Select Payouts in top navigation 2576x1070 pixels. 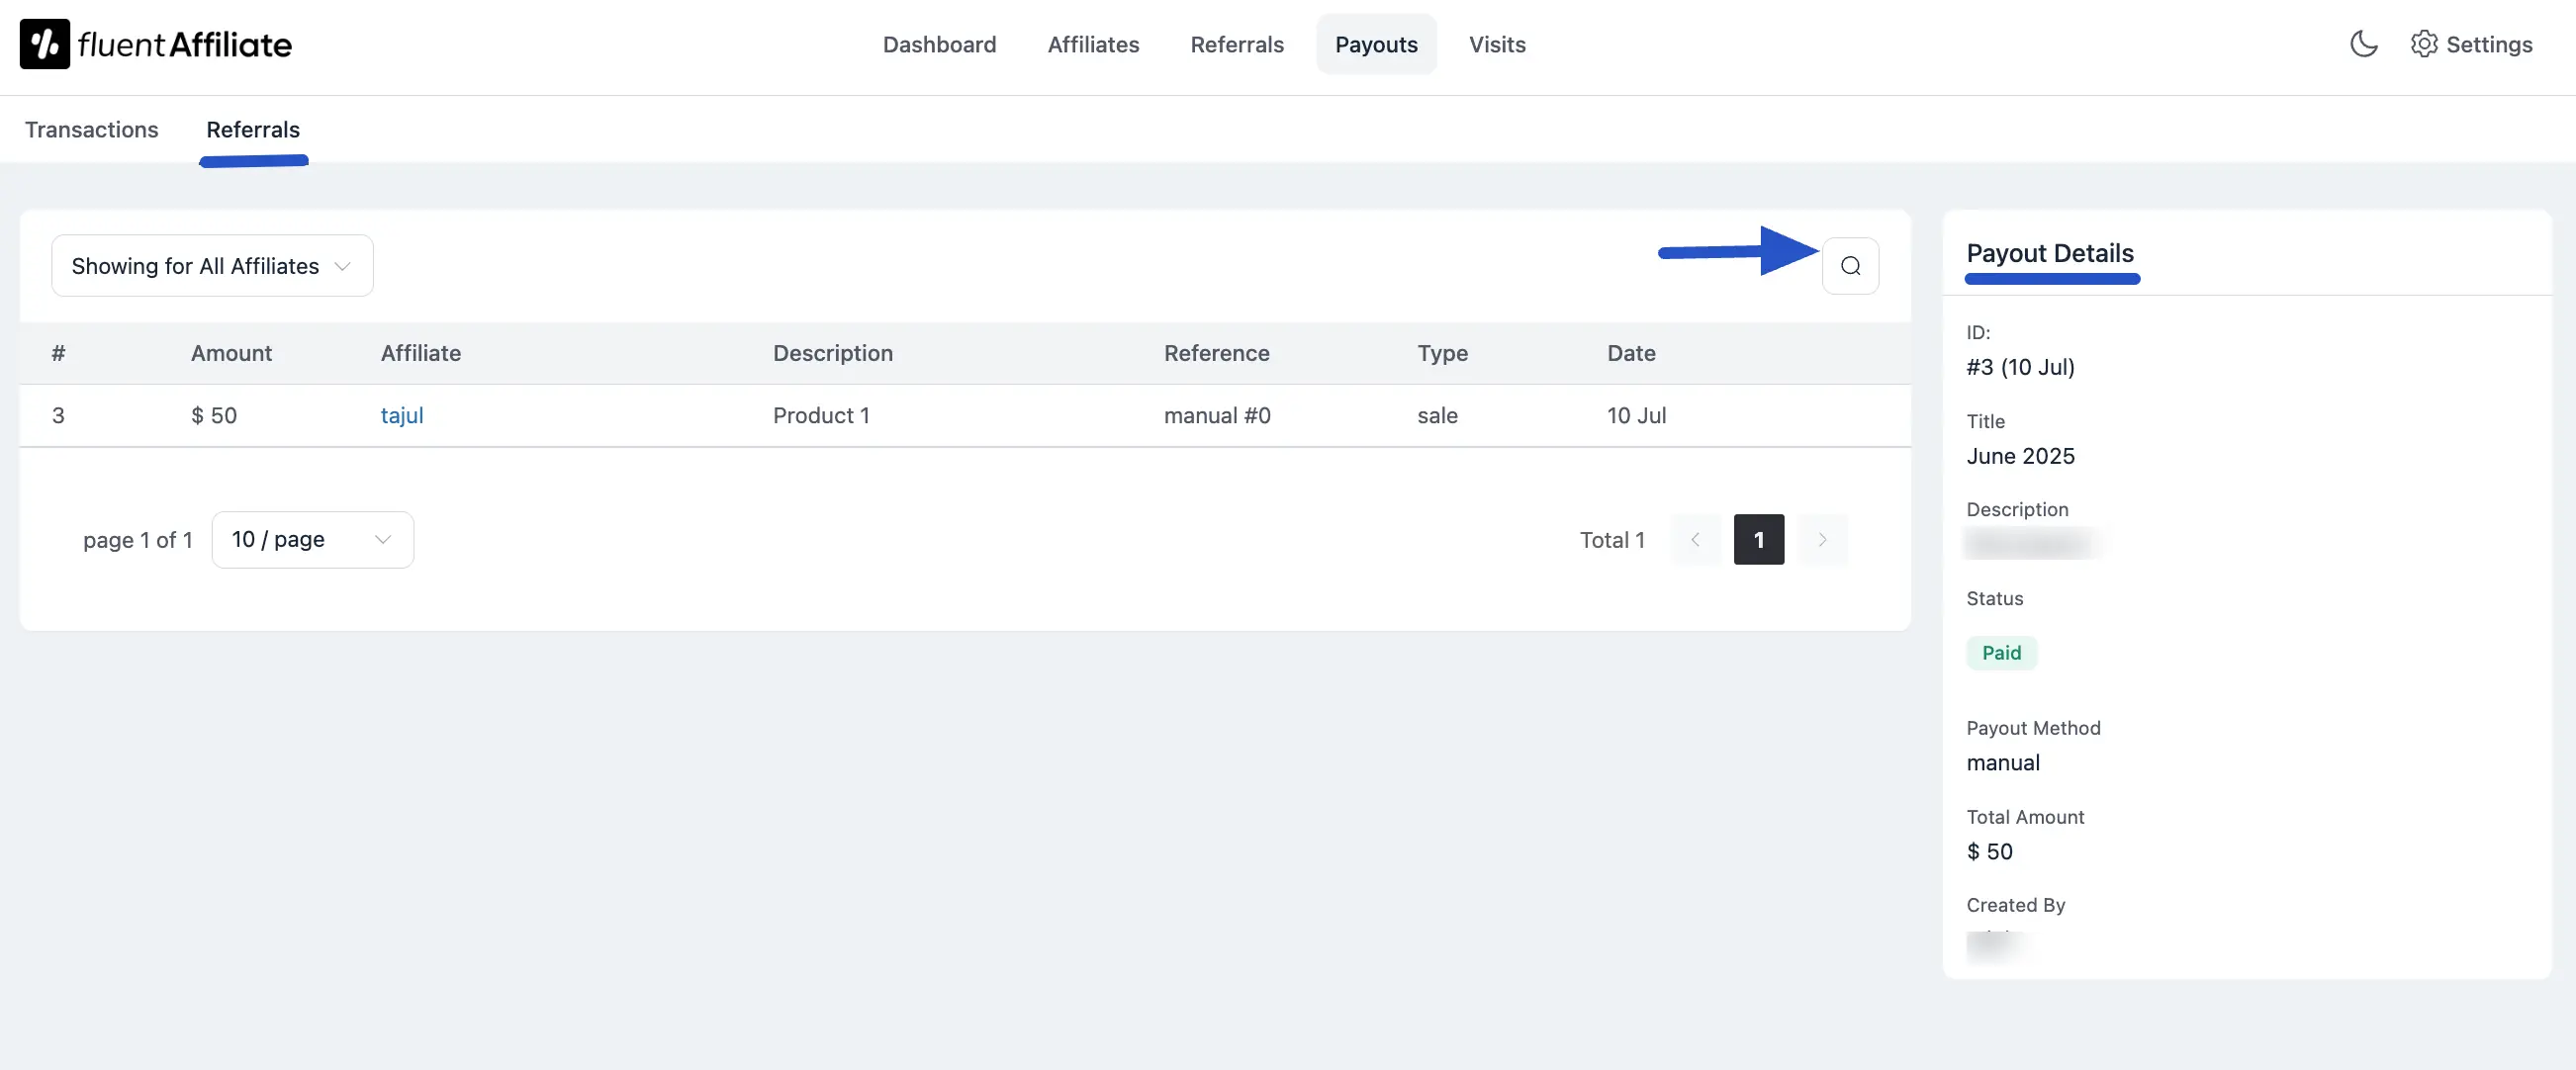1376,44
